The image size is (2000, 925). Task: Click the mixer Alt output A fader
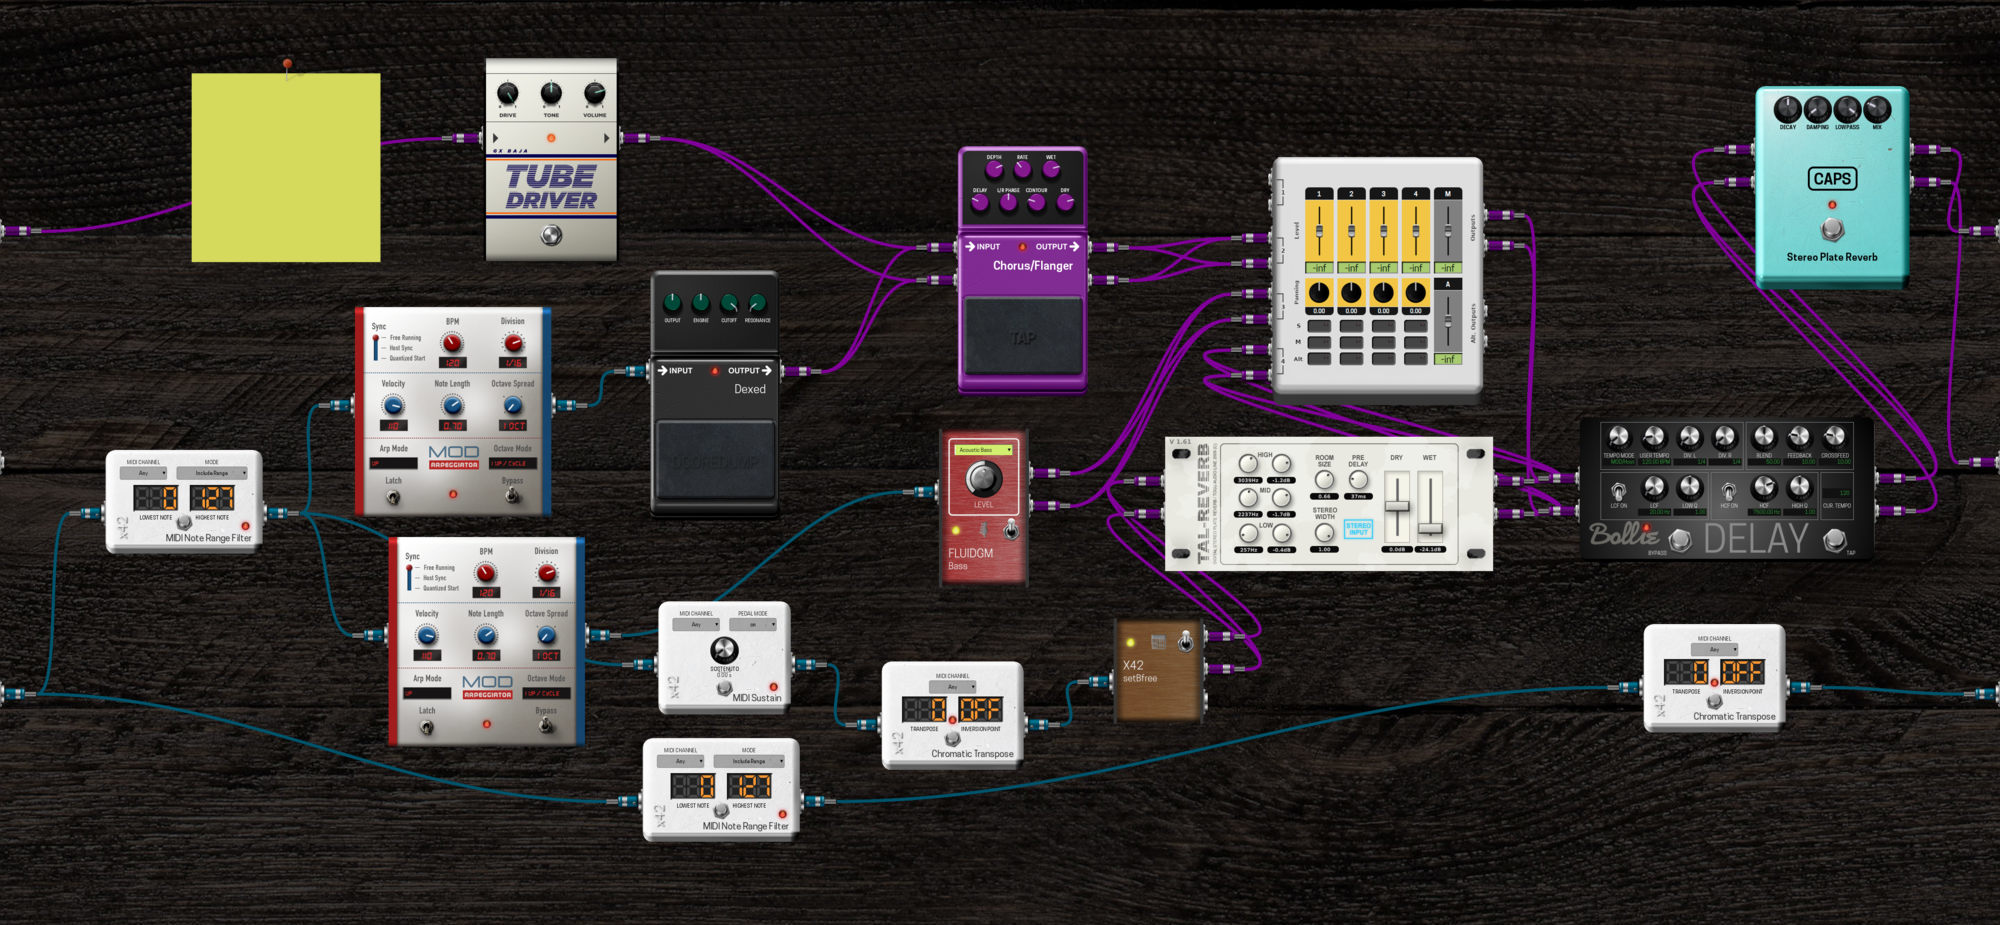[1447, 322]
